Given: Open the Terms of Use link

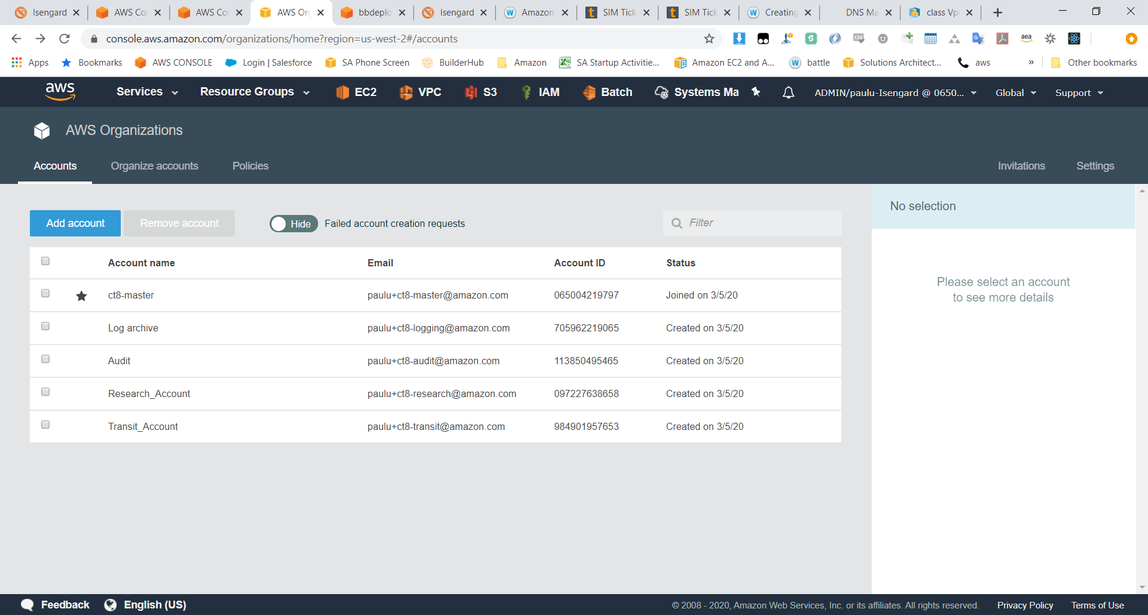Looking at the screenshot, I should [1097, 605].
